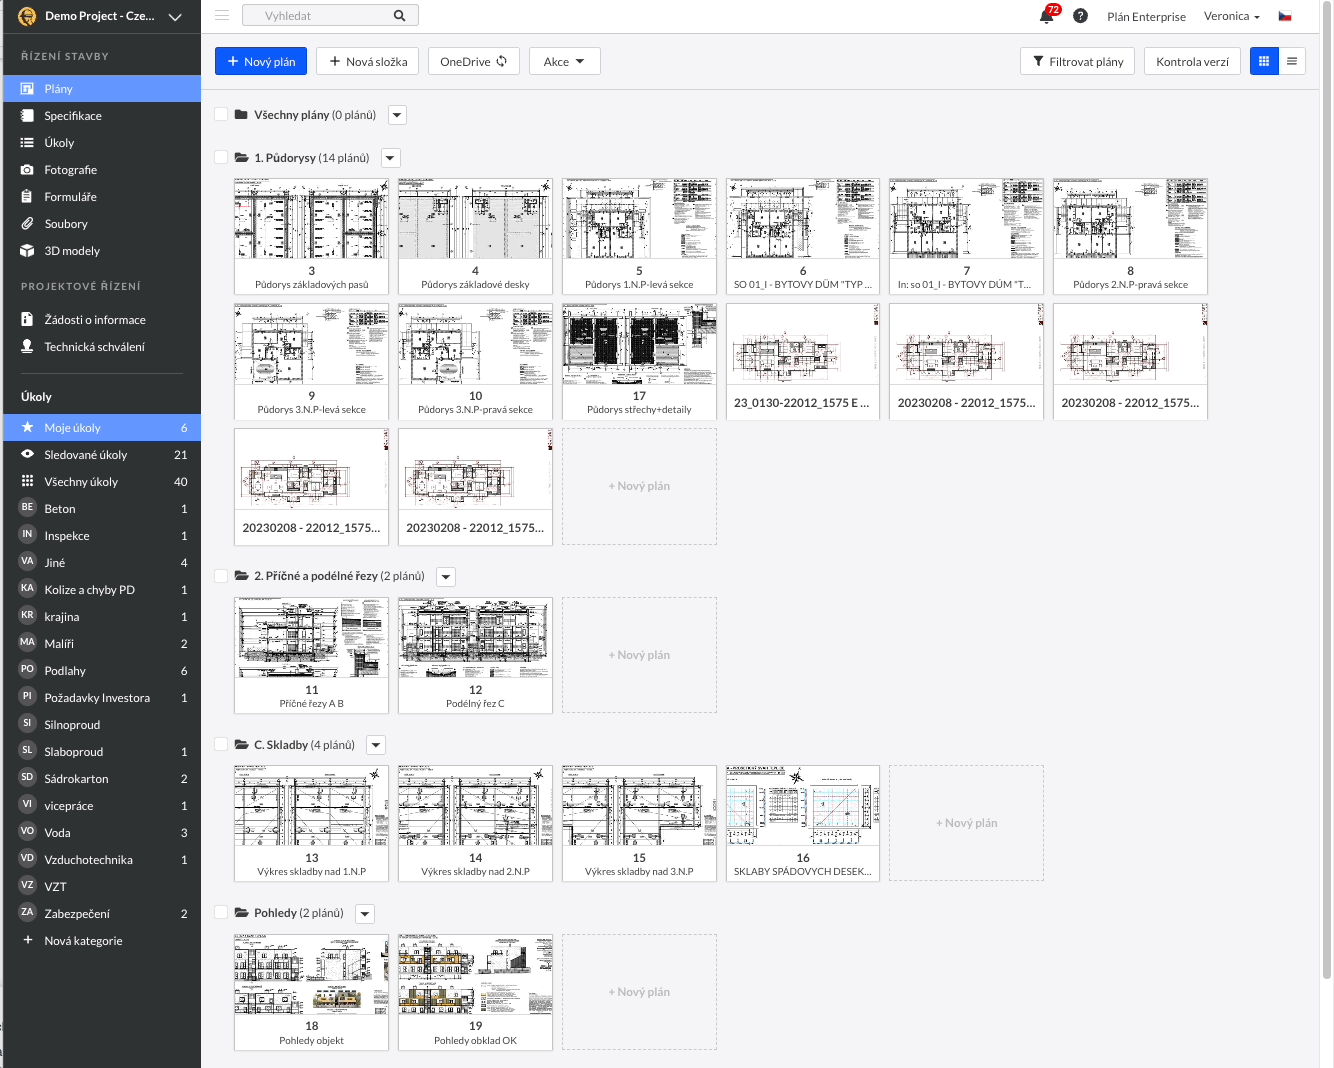Open the hamburger menu at top
The image size is (1334, 1068).
[x=221, y=15]
